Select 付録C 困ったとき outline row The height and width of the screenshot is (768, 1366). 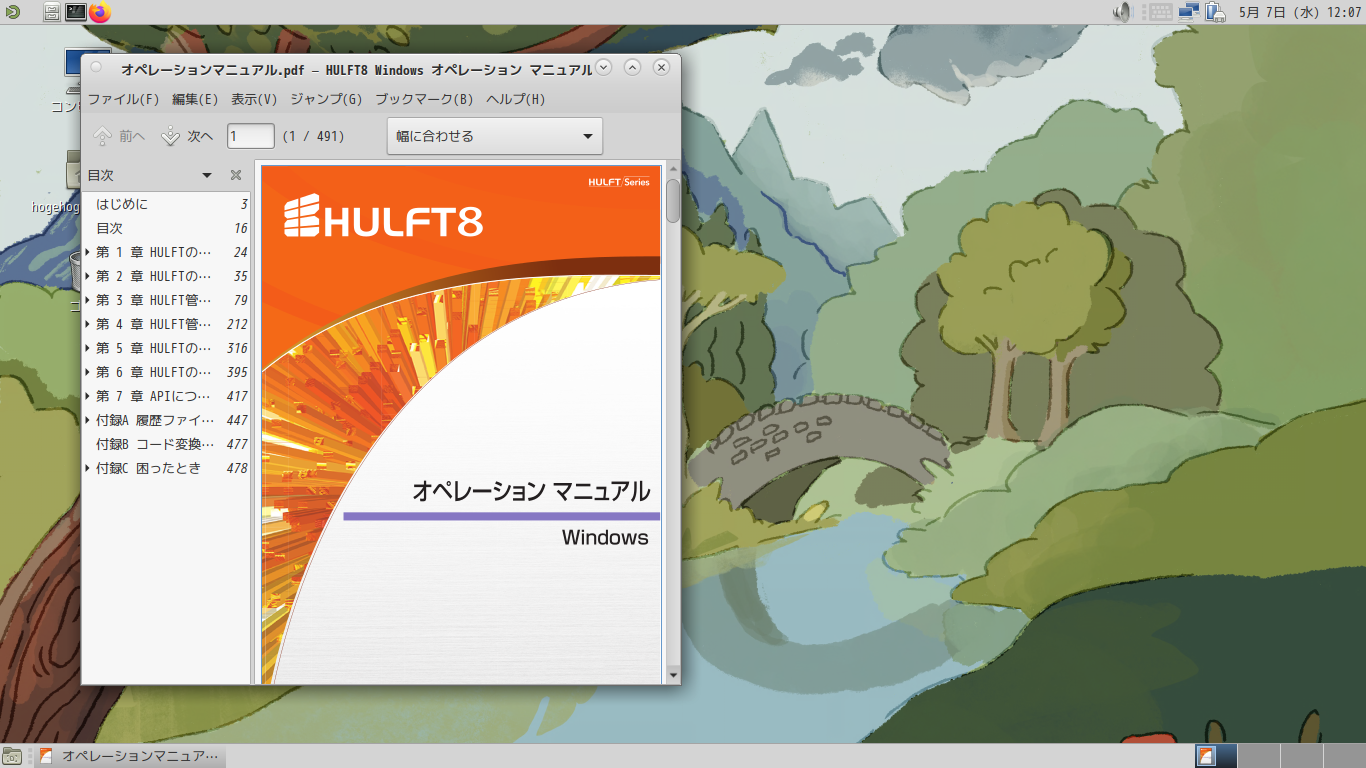click(166, 468)
